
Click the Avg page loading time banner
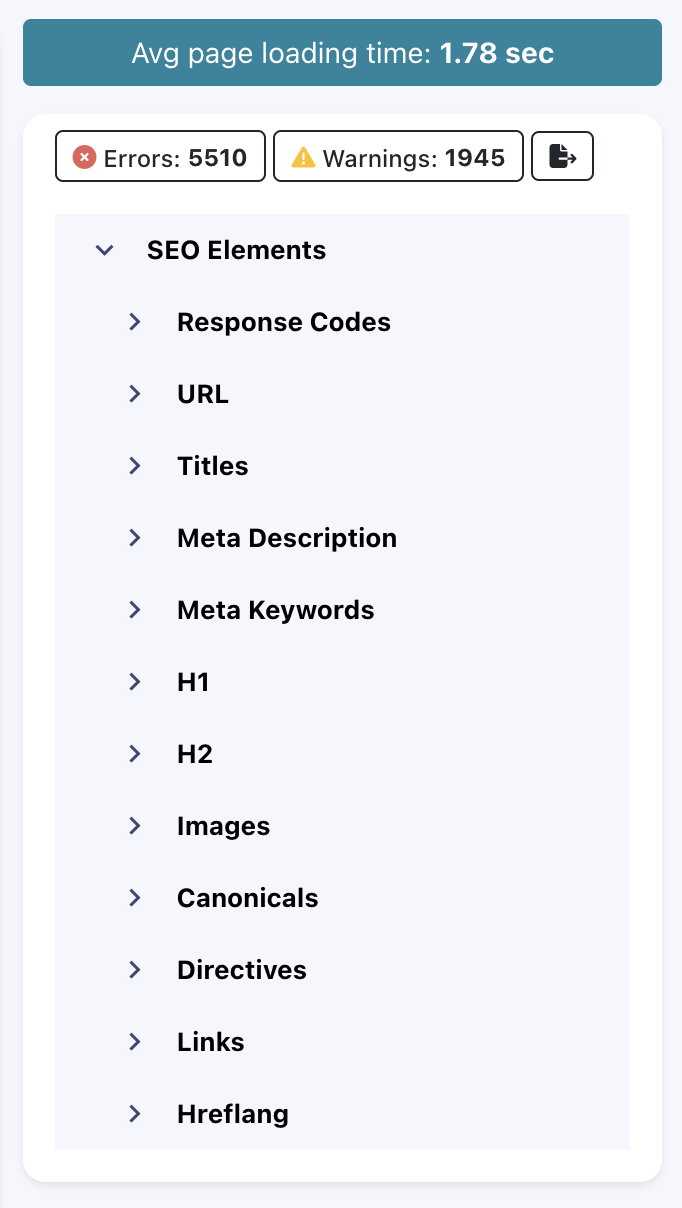[342, 53]
